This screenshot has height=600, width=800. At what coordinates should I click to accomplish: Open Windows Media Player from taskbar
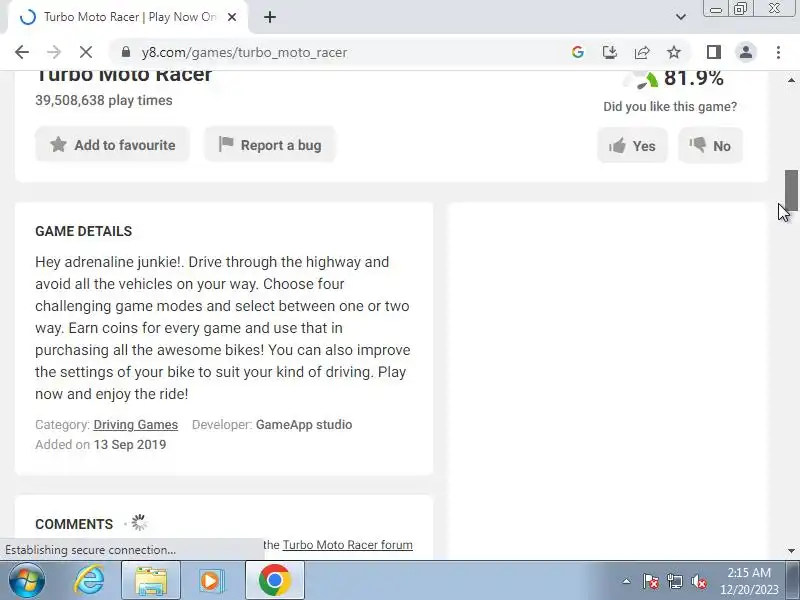pos(211,580)
